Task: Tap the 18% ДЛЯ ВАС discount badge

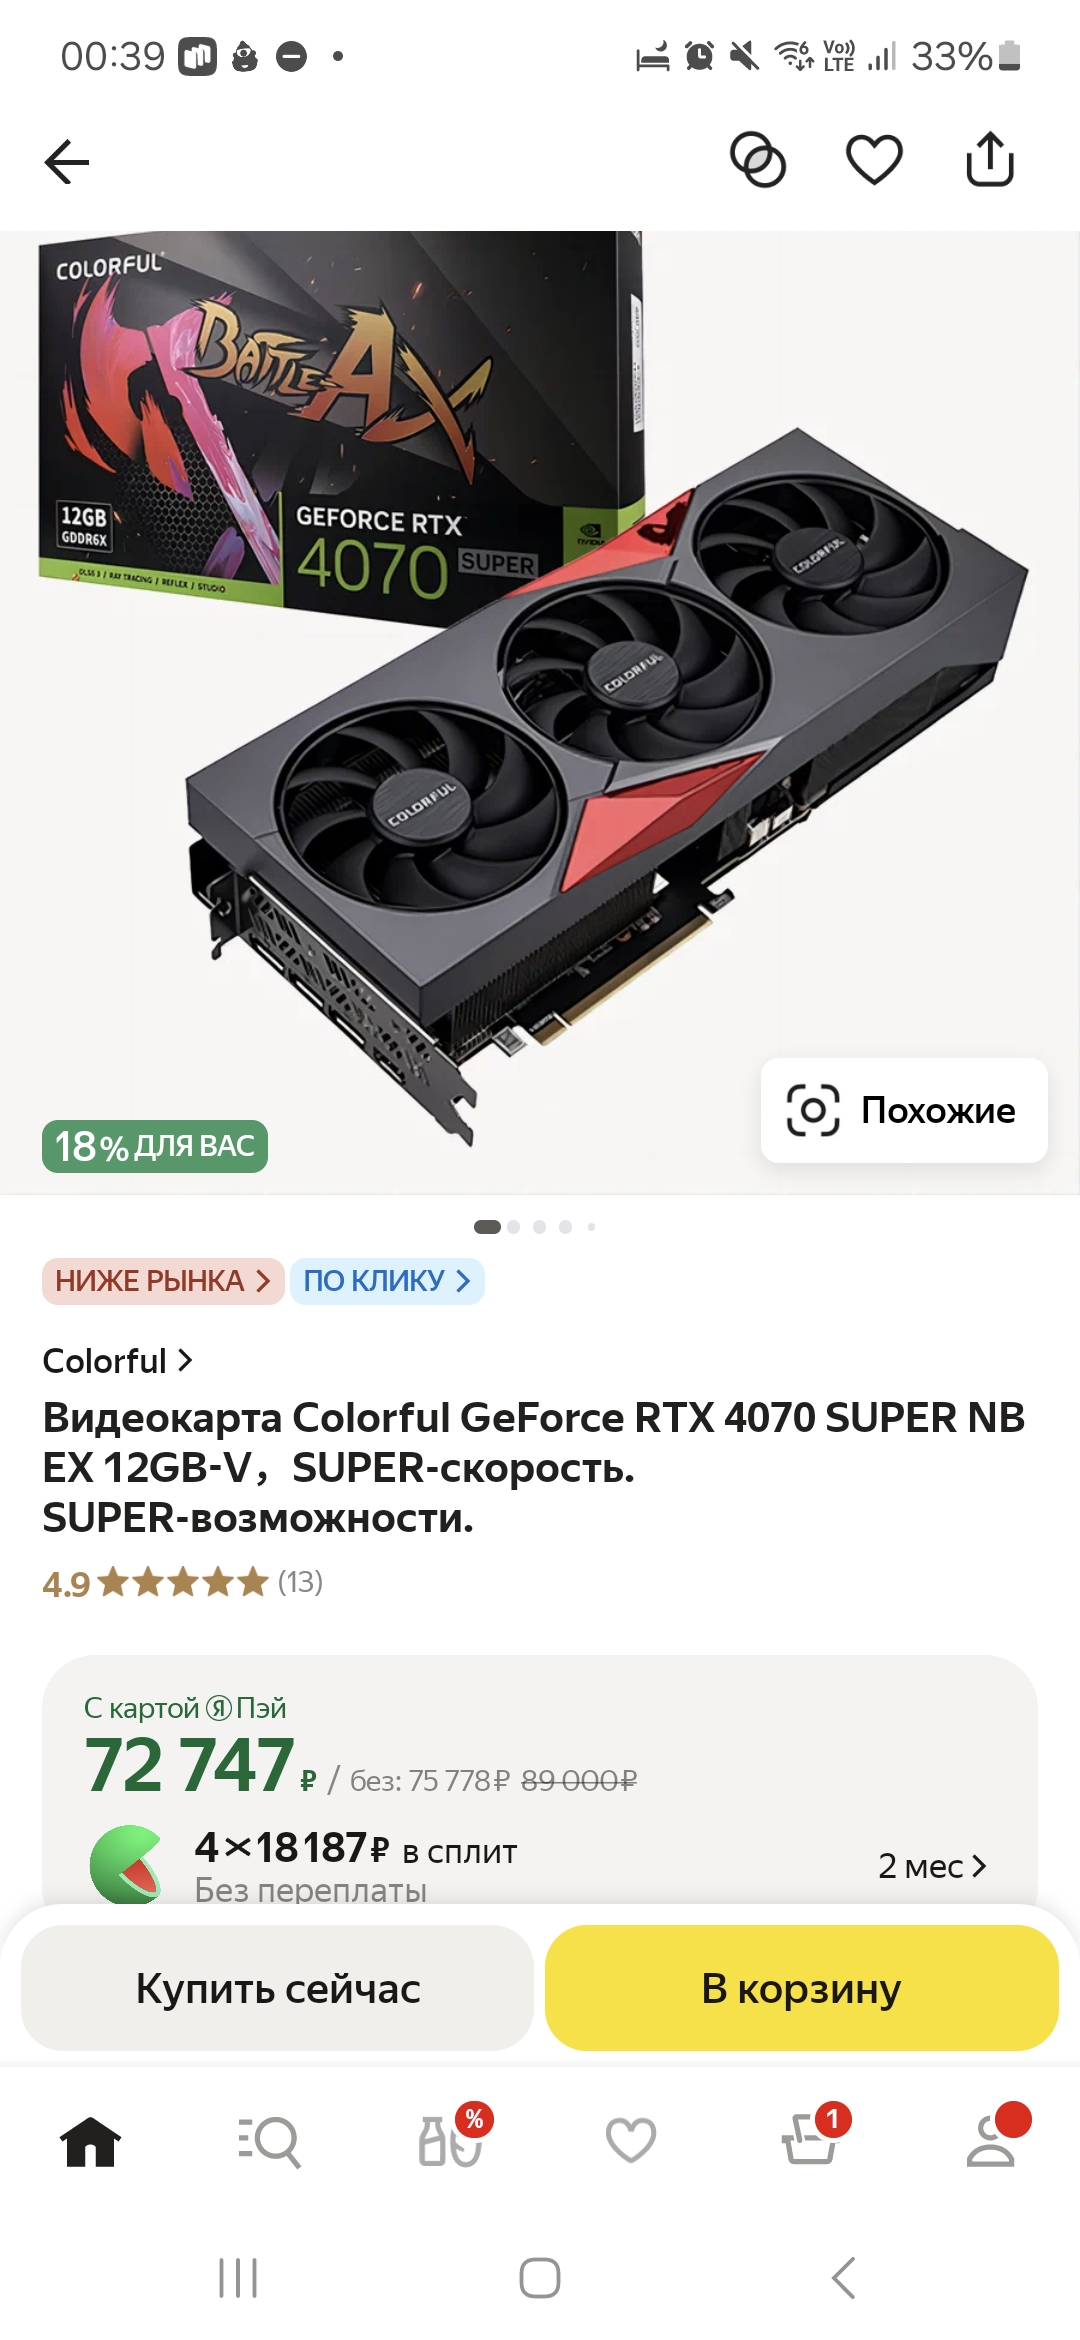Action: tap(155, 1146)
